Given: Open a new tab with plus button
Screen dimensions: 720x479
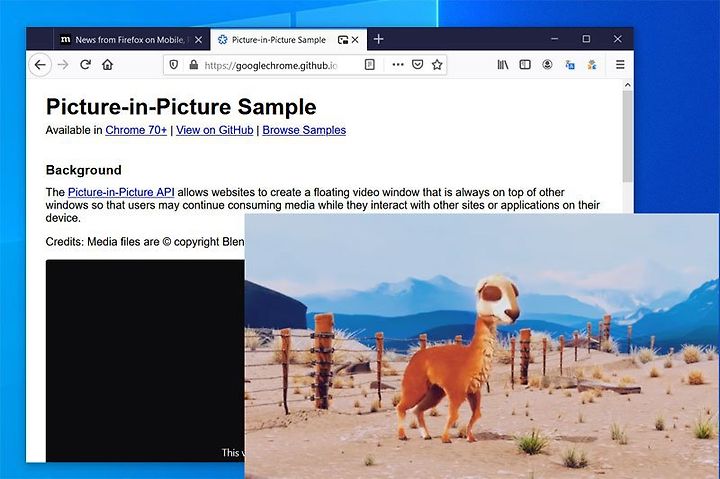Looking at the screenshot, I should [x=378, y=39].
